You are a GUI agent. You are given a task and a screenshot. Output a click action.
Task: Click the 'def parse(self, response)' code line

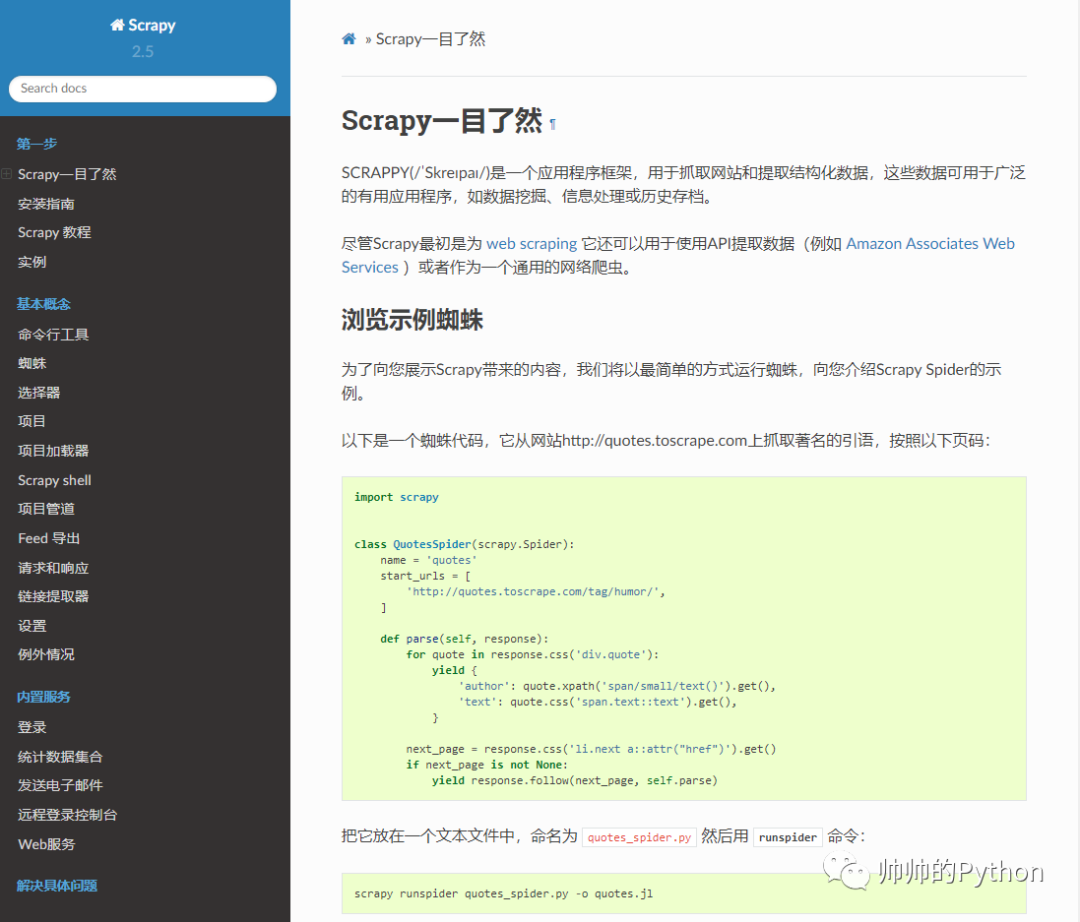pyautogui.click(x=464, y=639)
